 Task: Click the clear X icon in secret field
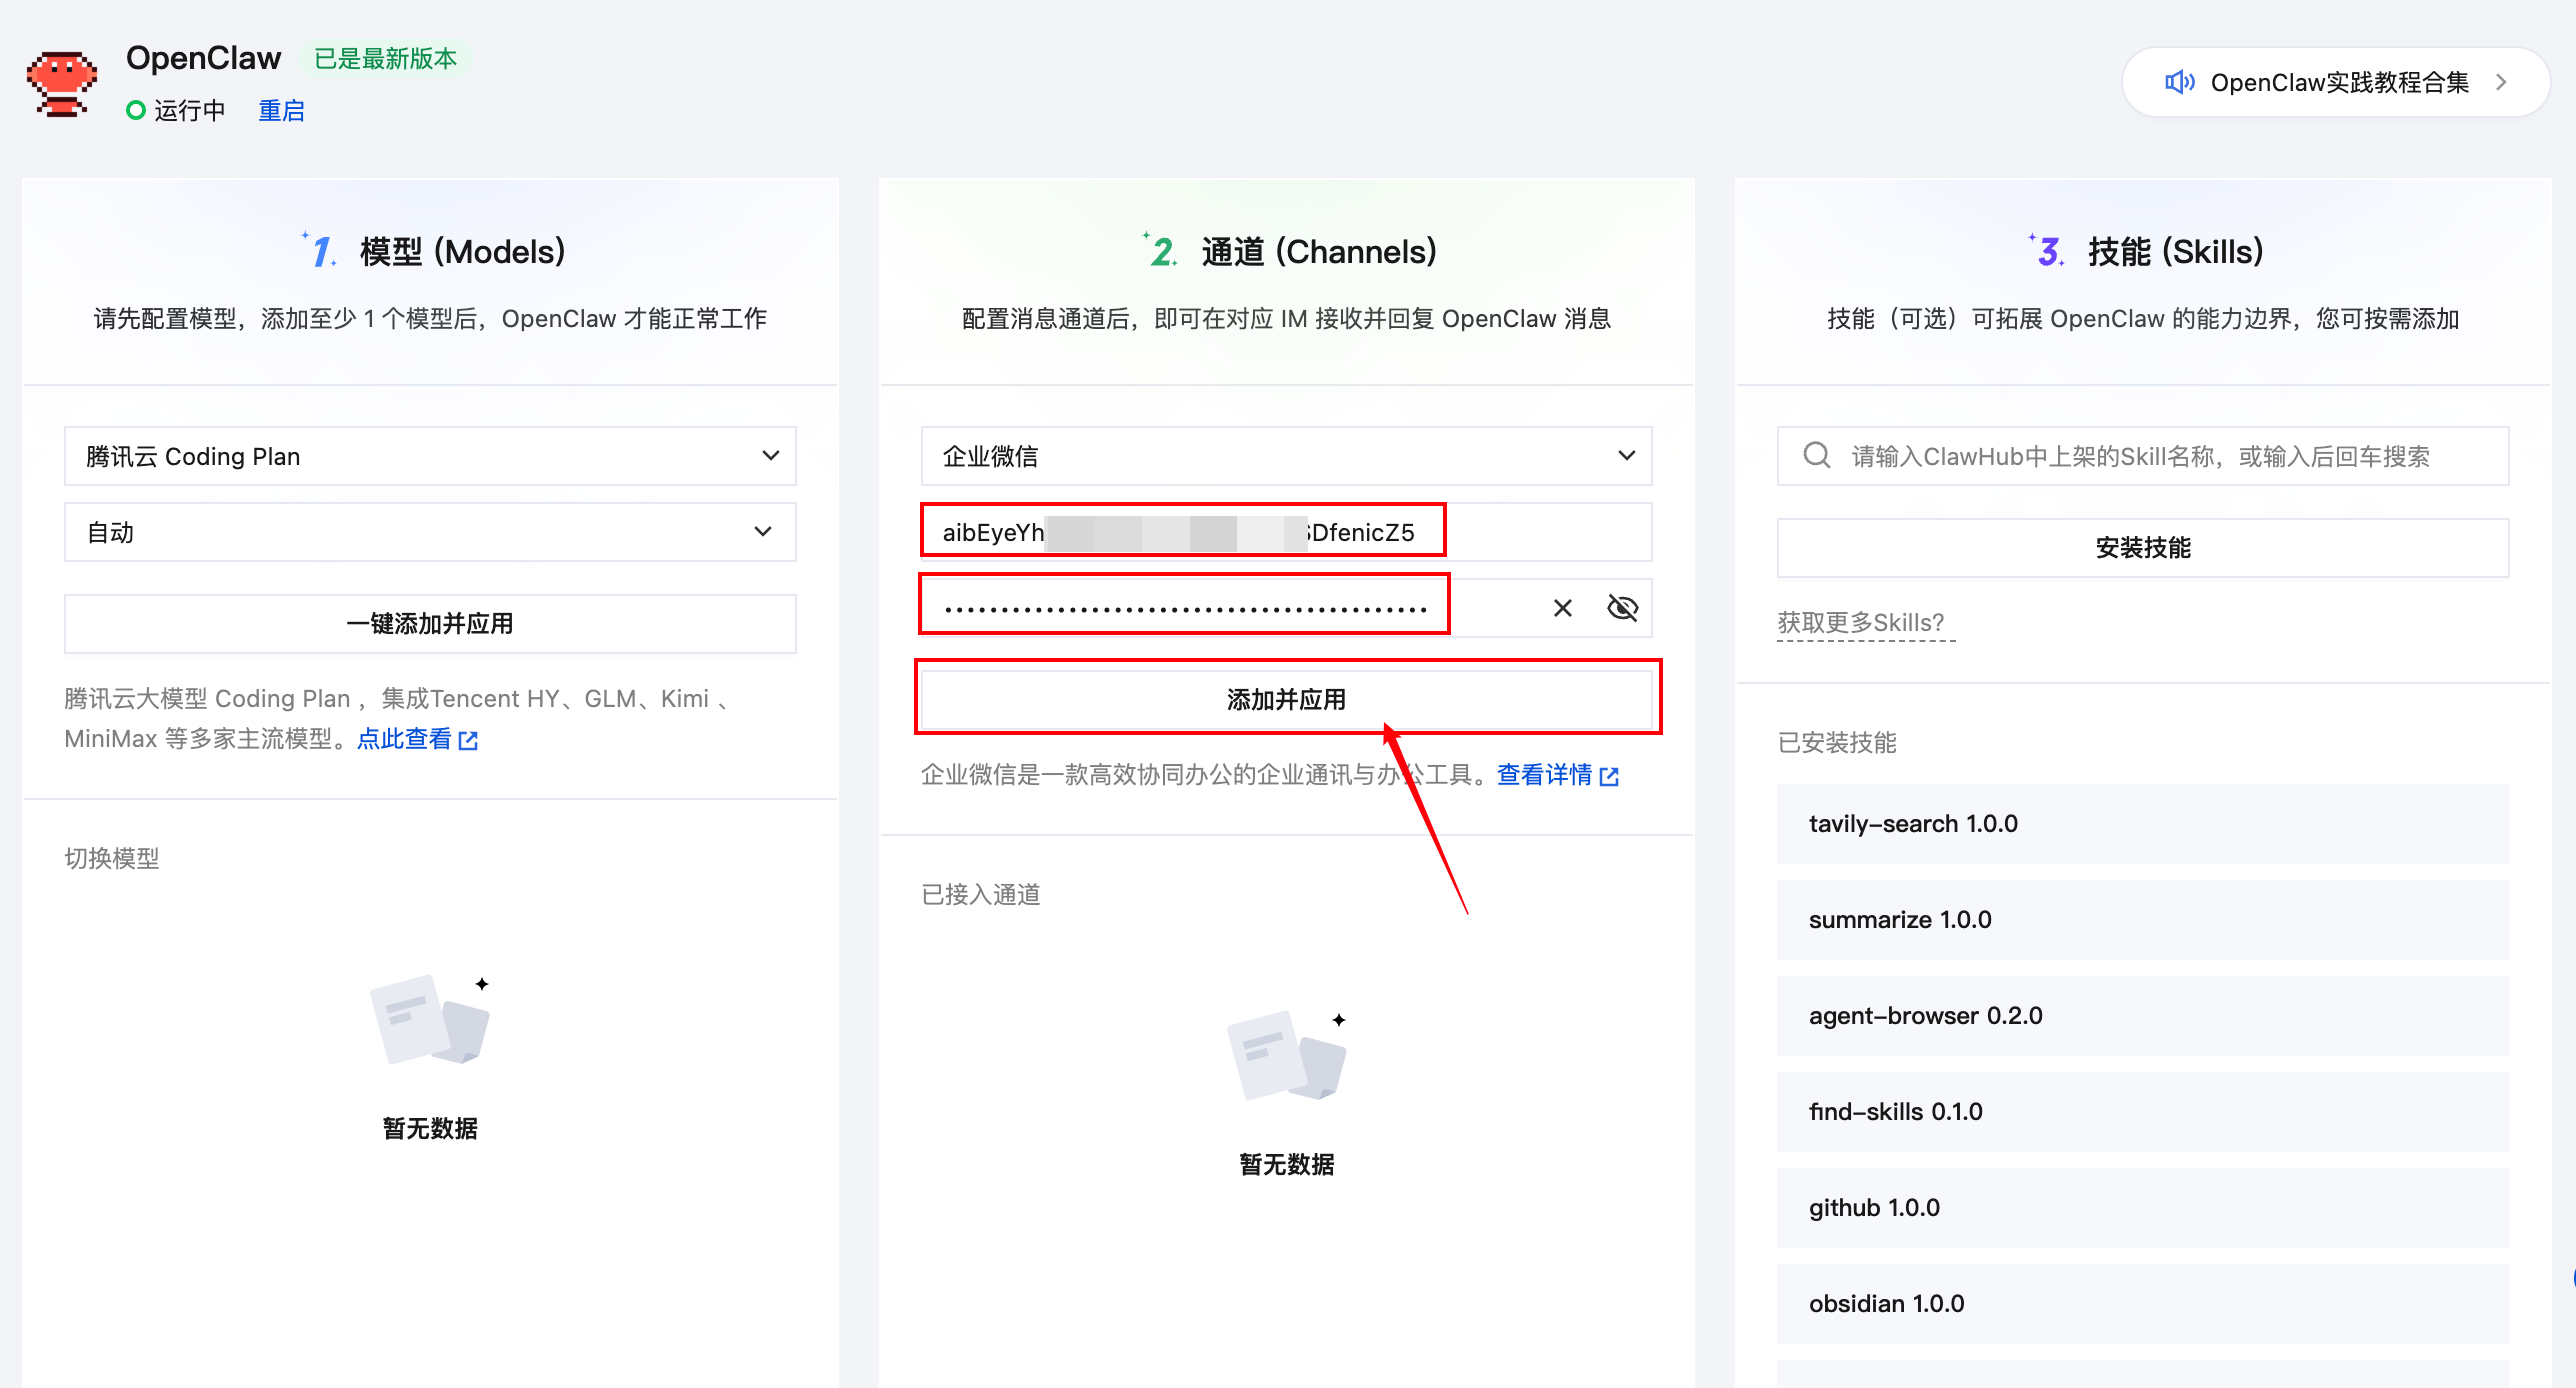point(1562,608)
